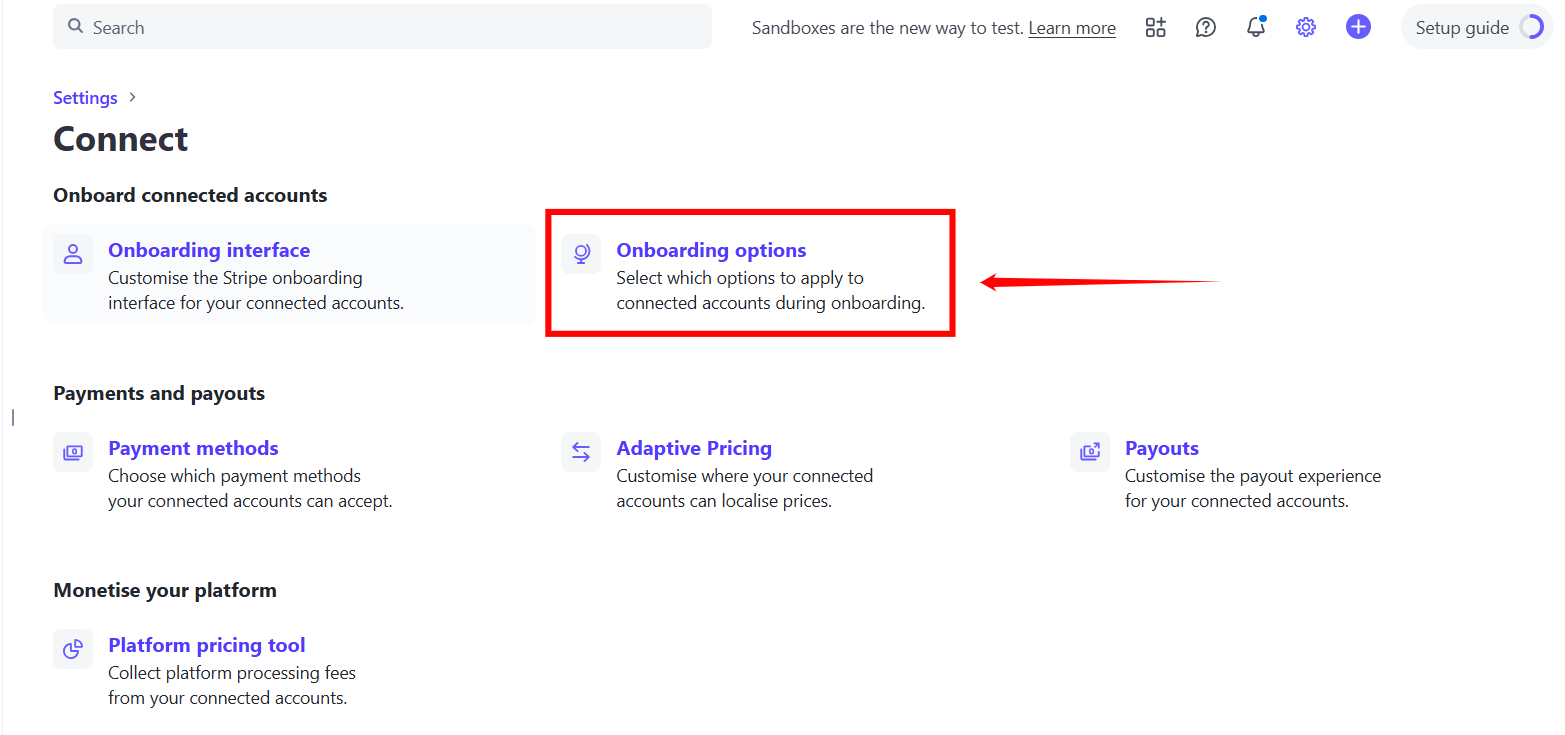This screenshot has width=1565, height=735.
Task: Click the Onboarding interface person icon
Action: 73,254
